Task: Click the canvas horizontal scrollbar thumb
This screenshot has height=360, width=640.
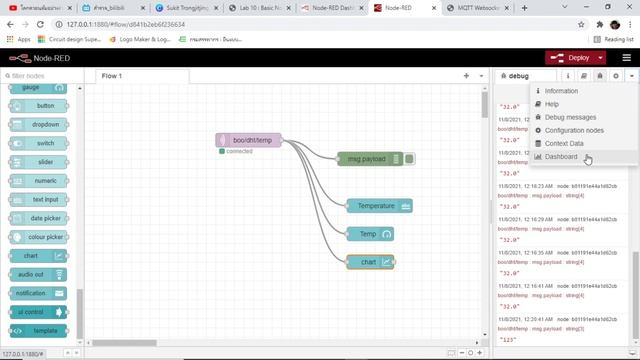Action: 124,343
